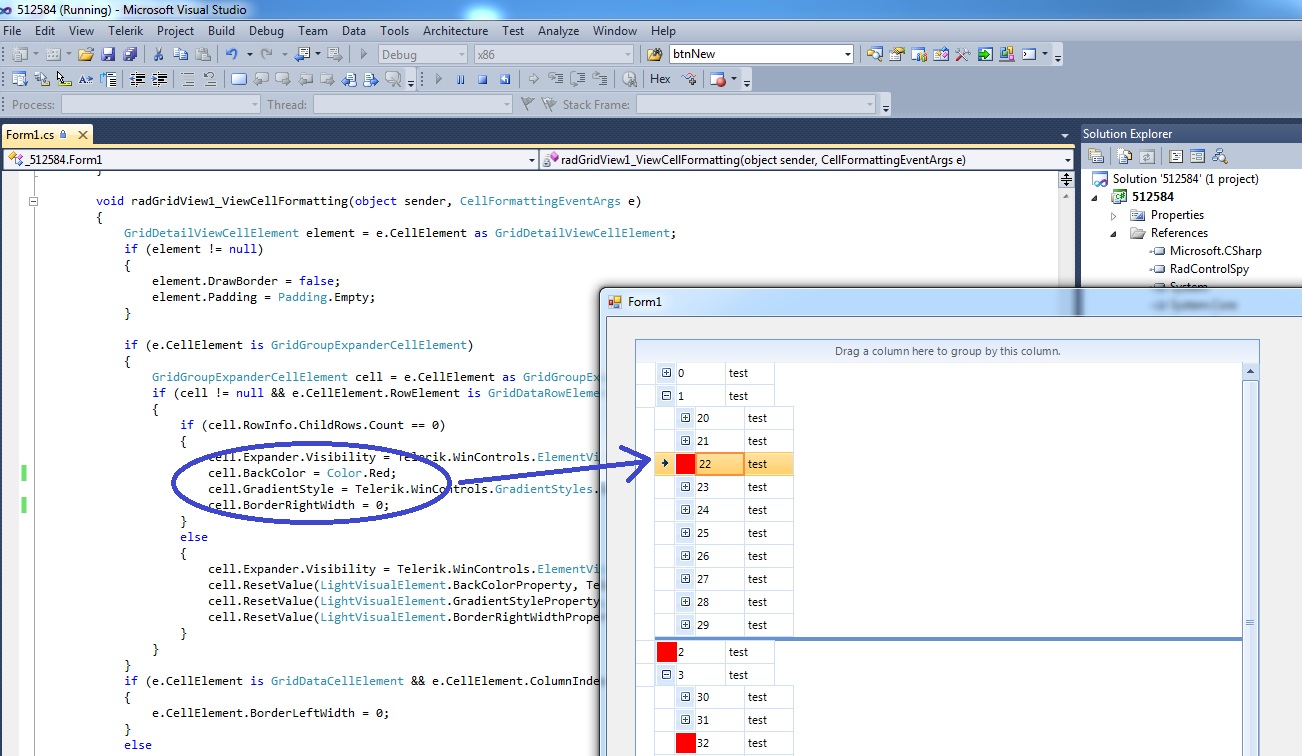Click the Undo arrow icon

pyautogui.click(x=231, y=54)
